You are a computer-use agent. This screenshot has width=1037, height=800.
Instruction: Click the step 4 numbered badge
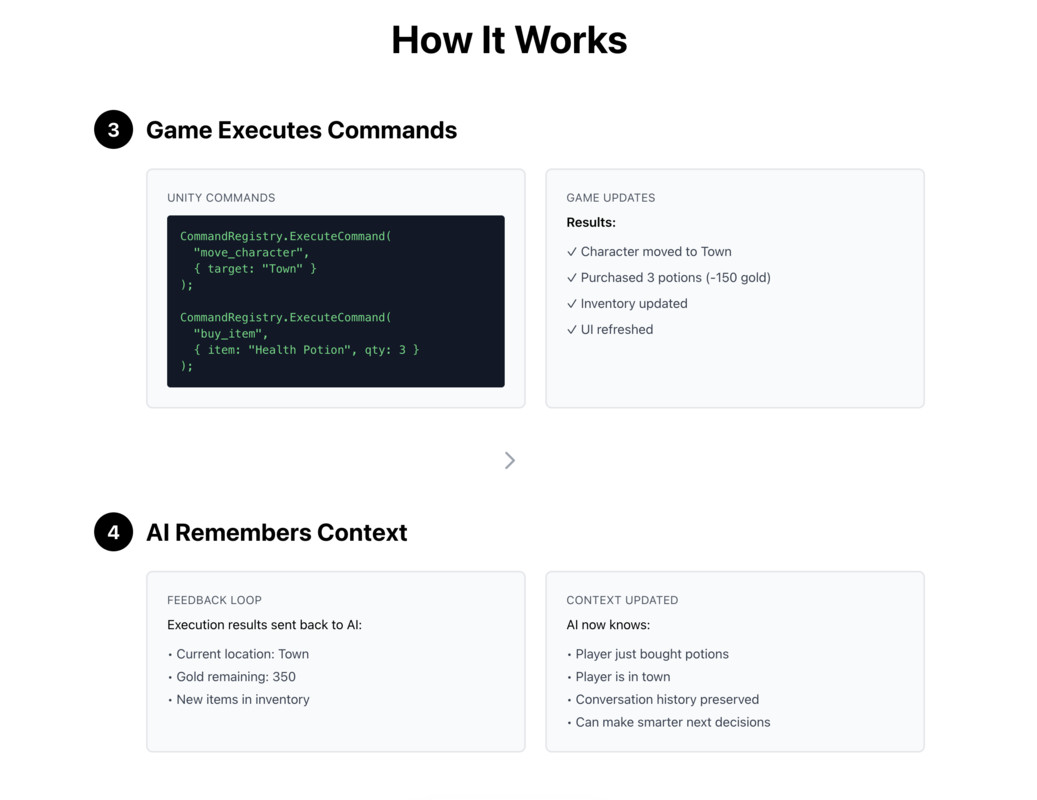click(x=113, y=532)
